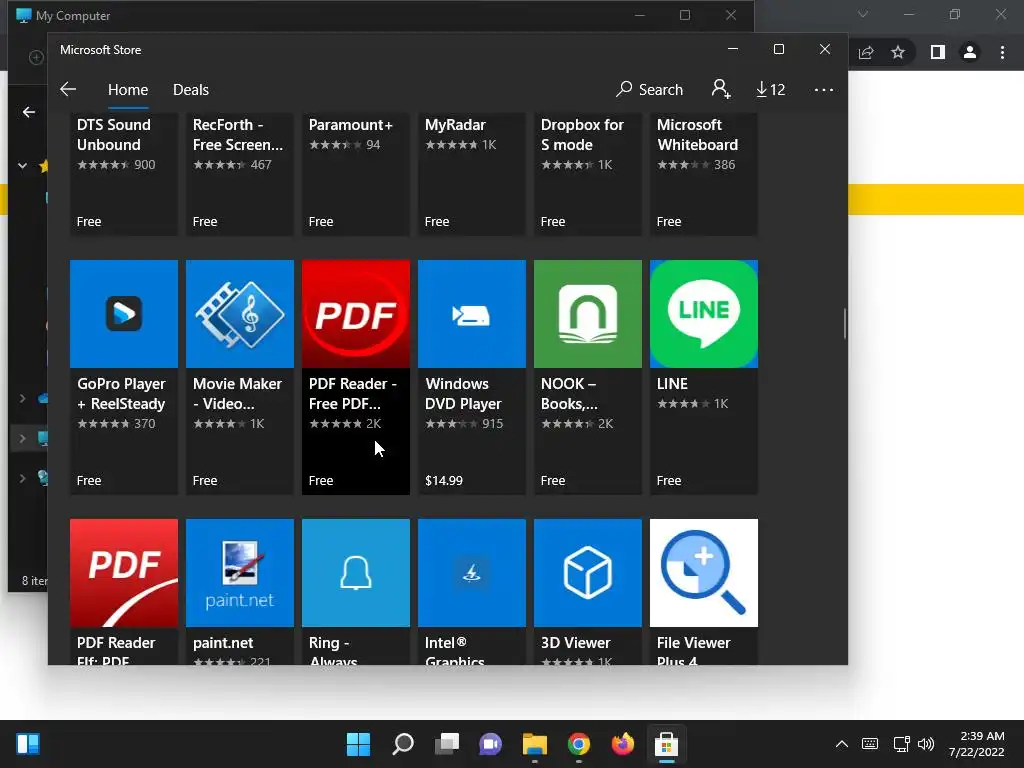Click Chrome share page icon
This screenshot has height=768, width=1024.
[x=866, y=52]
